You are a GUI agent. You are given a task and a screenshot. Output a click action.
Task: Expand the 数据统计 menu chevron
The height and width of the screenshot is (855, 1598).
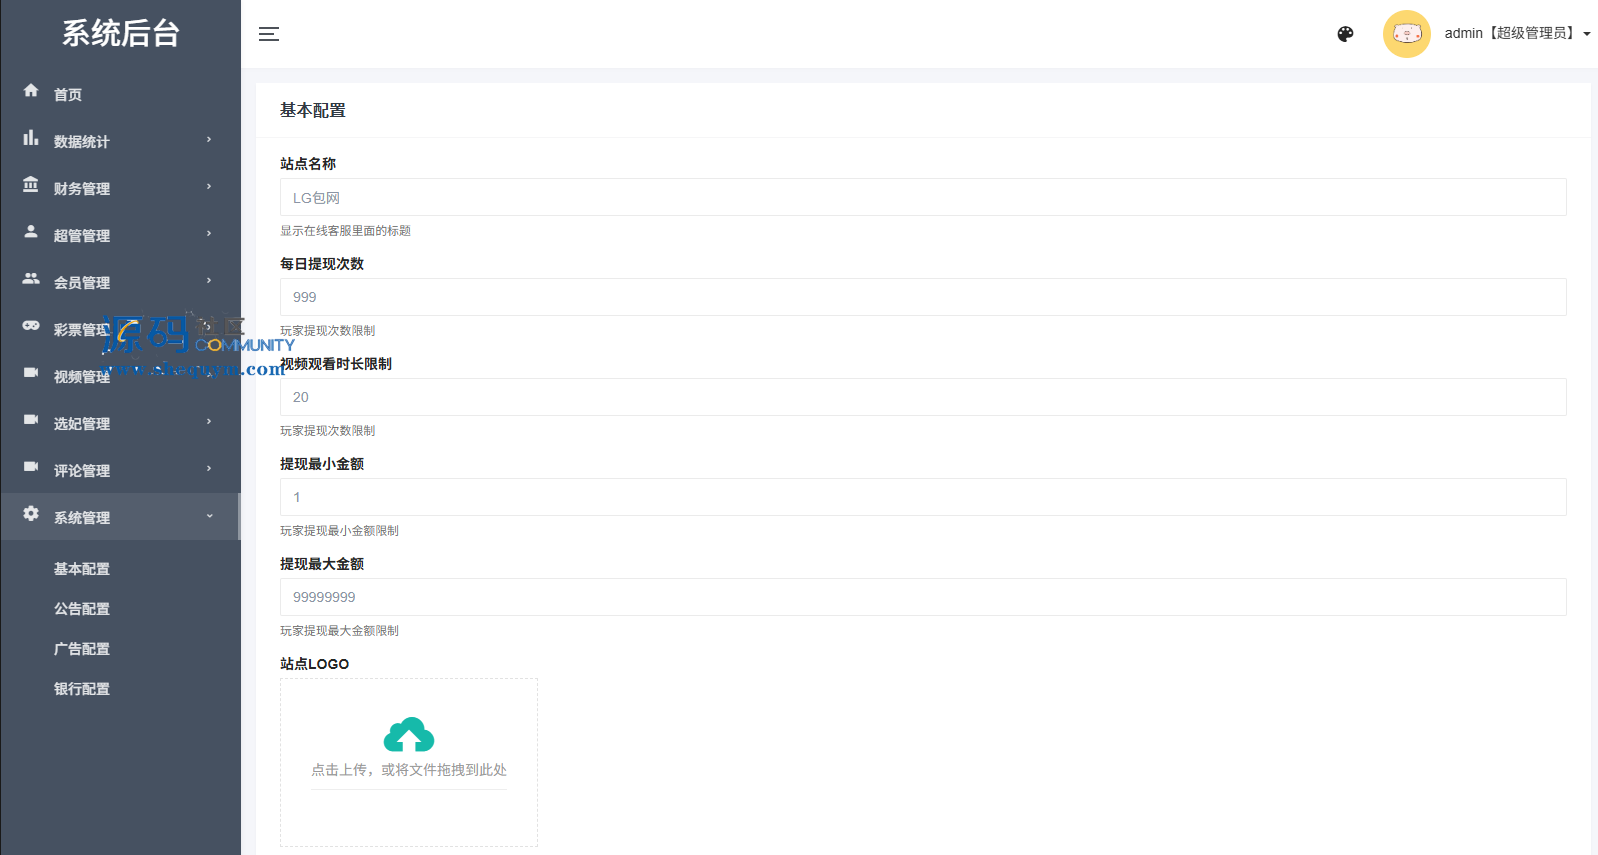tap(209, 140)
